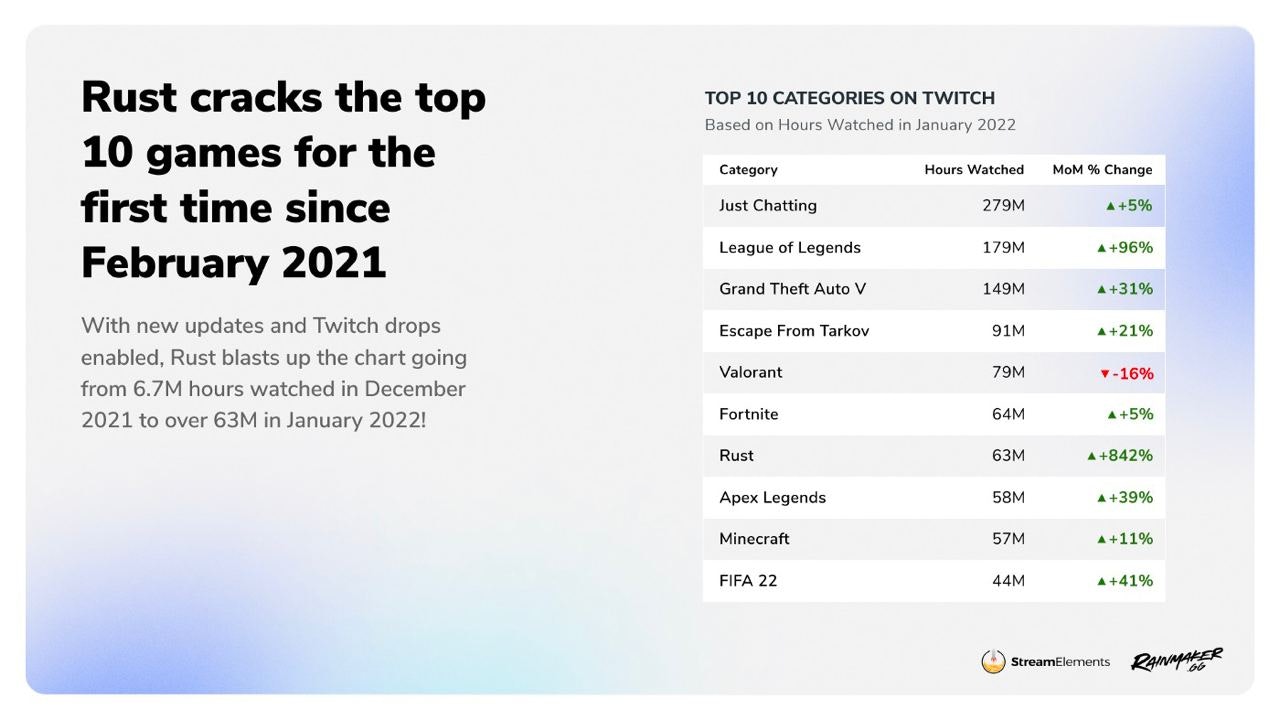Select the Escape From Tarkov category name

click(794, 331)
